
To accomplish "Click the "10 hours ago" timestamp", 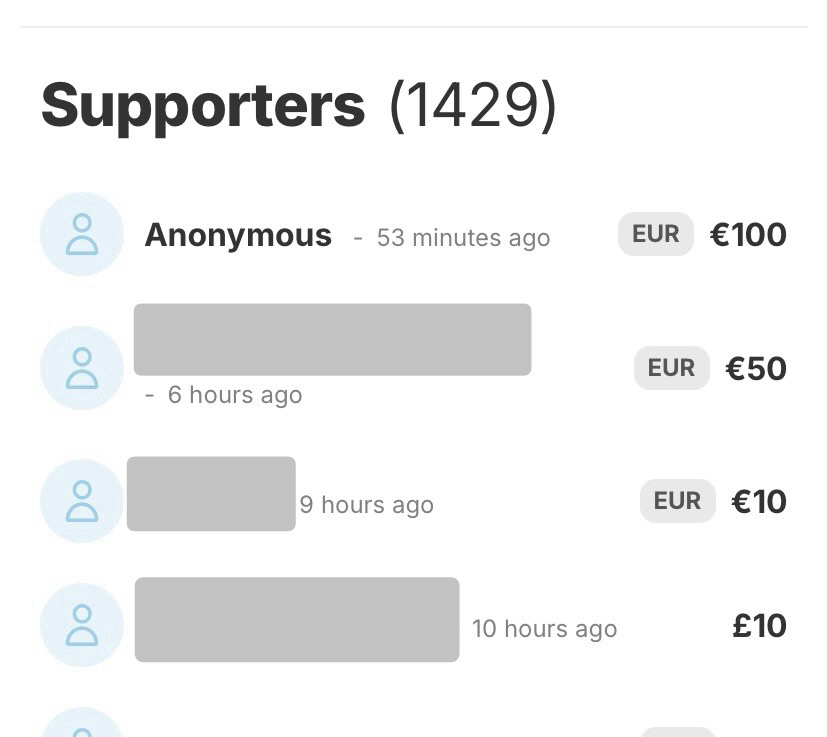I will coord(544,629).
